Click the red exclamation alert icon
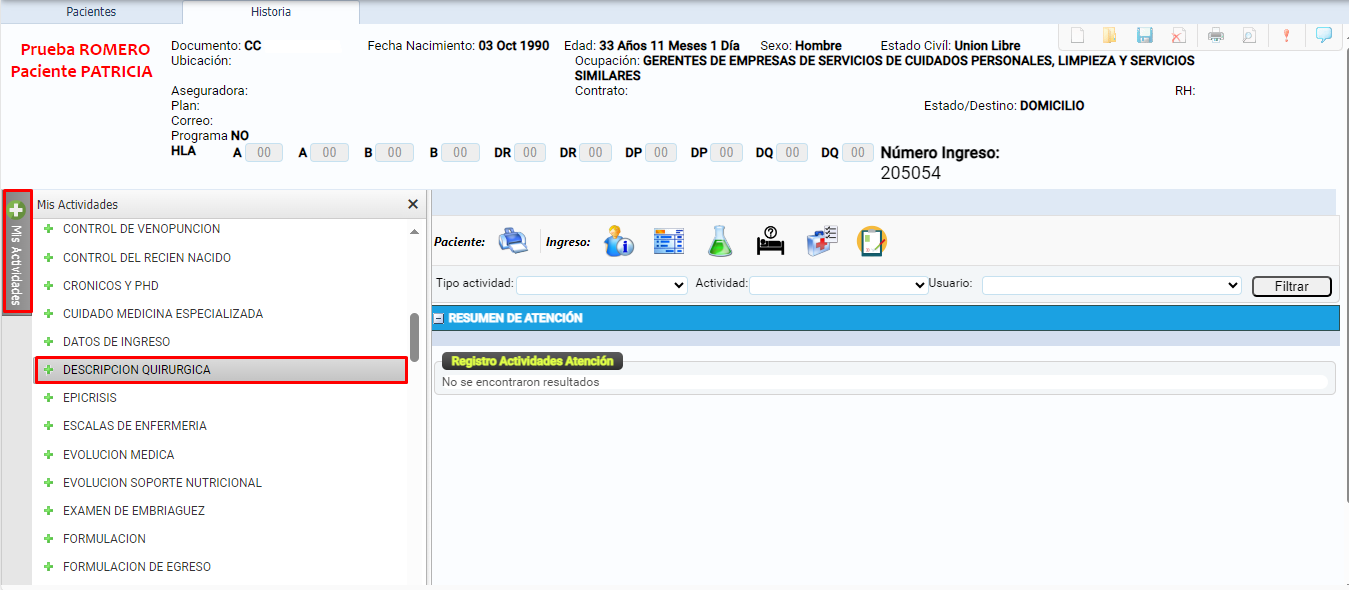 [x=1286, y=35]
